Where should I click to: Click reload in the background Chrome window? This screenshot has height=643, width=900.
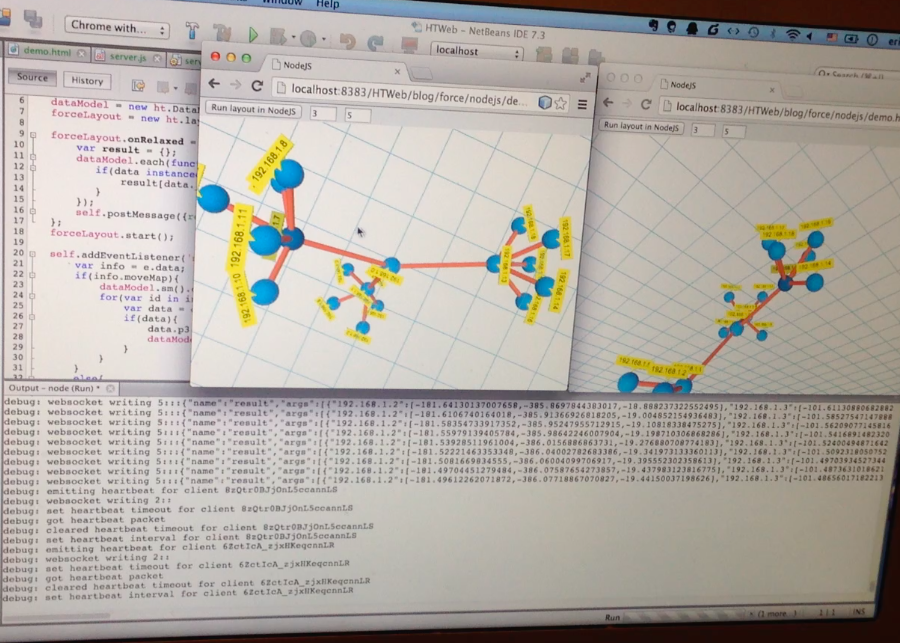click(646, 104)
